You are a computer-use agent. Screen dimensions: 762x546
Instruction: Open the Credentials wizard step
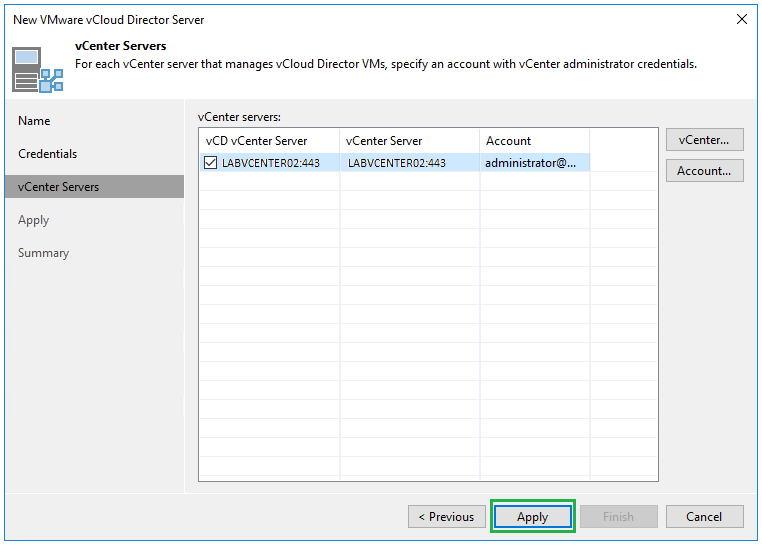(x=47, y=154)
